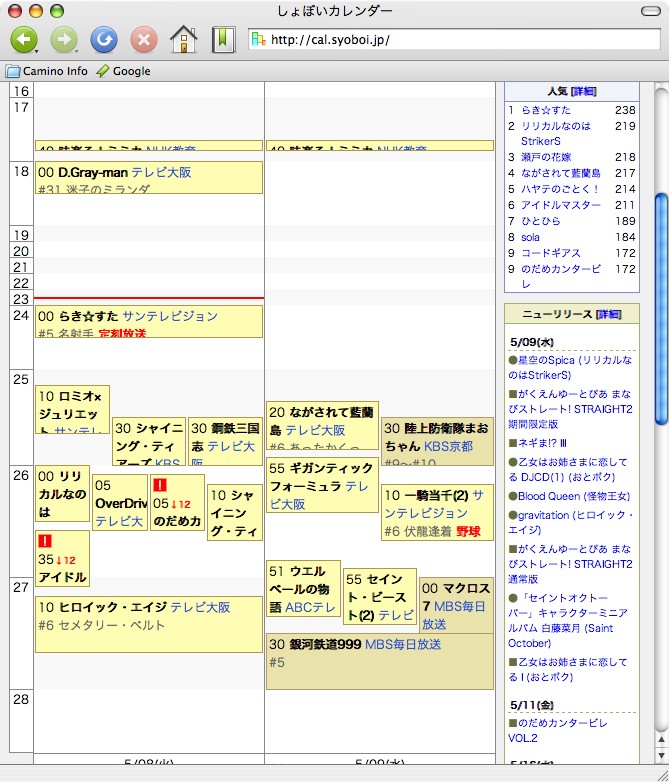Select 00 マクロス7 entry
Viewport: 669px width, 782px height.
(456, 605)
